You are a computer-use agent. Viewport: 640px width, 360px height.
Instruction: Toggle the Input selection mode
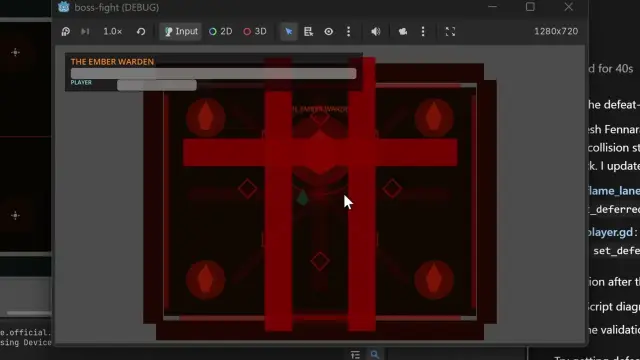point(180,31)
